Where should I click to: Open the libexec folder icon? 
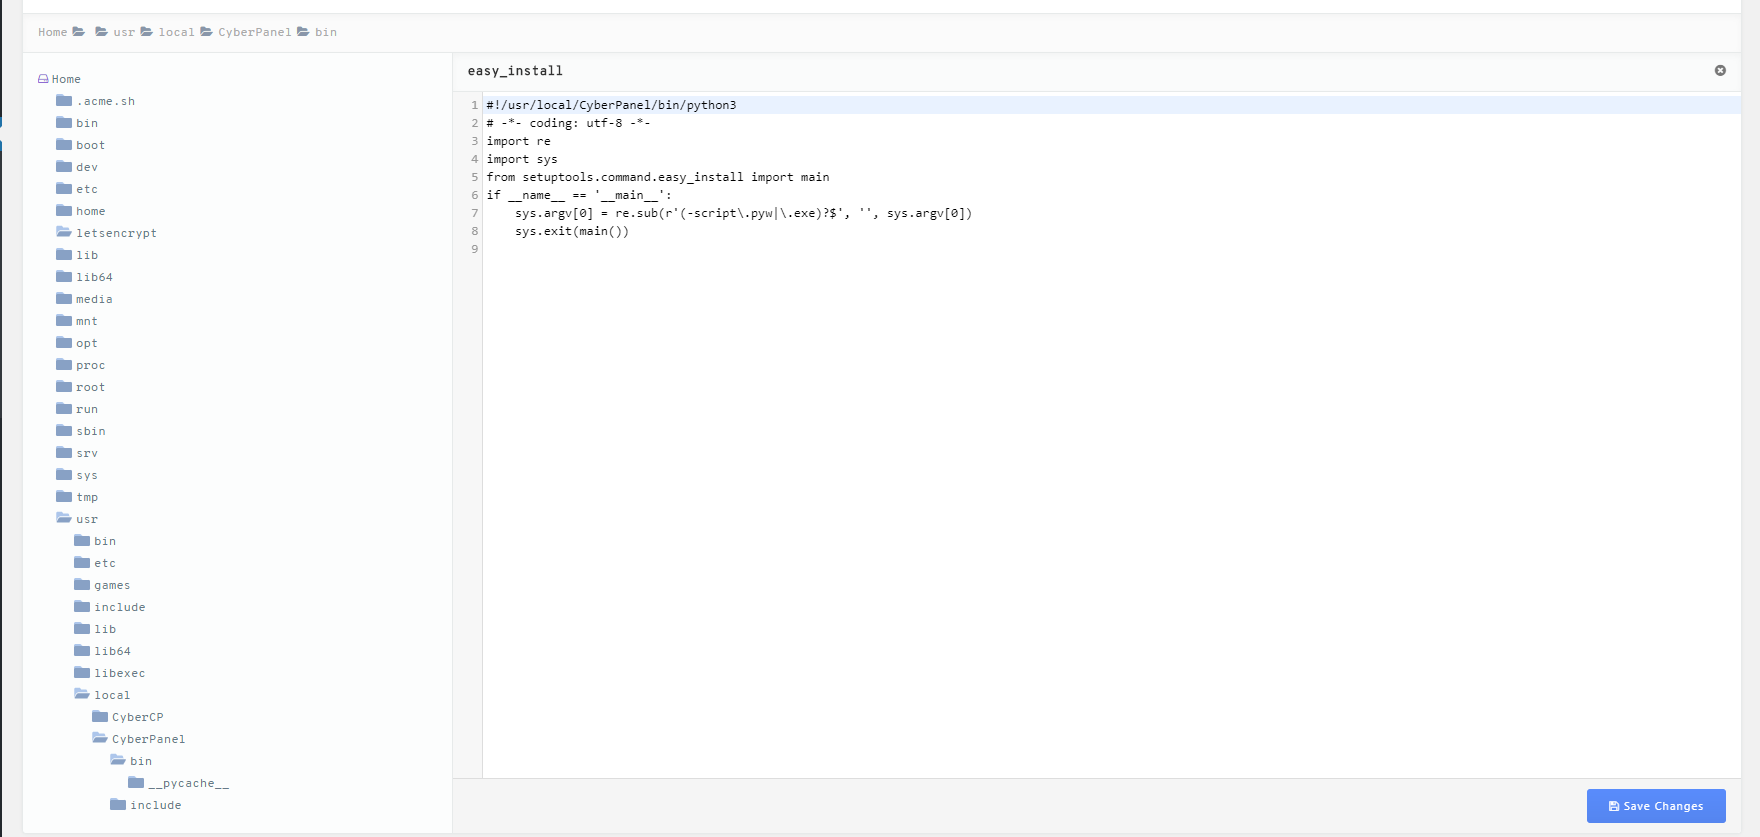point(82,672)
